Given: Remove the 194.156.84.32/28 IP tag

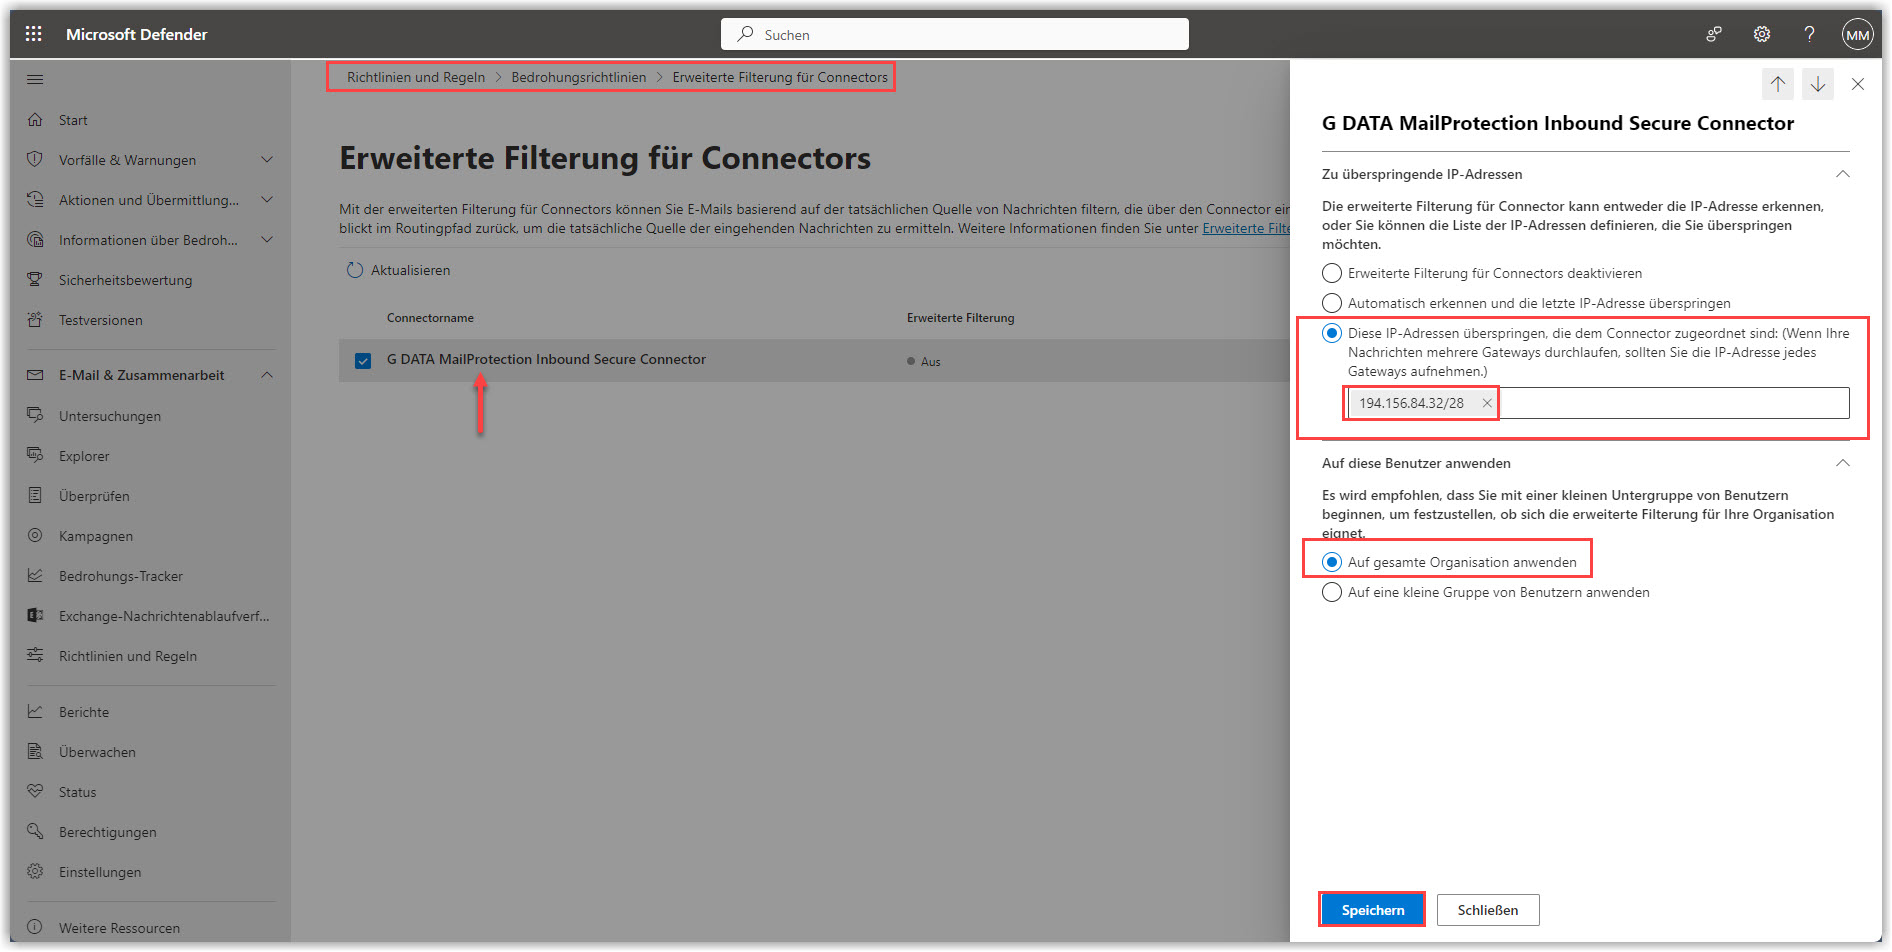Looking at the screenshot, I should pyautogui.click(x=1487, y=403).
